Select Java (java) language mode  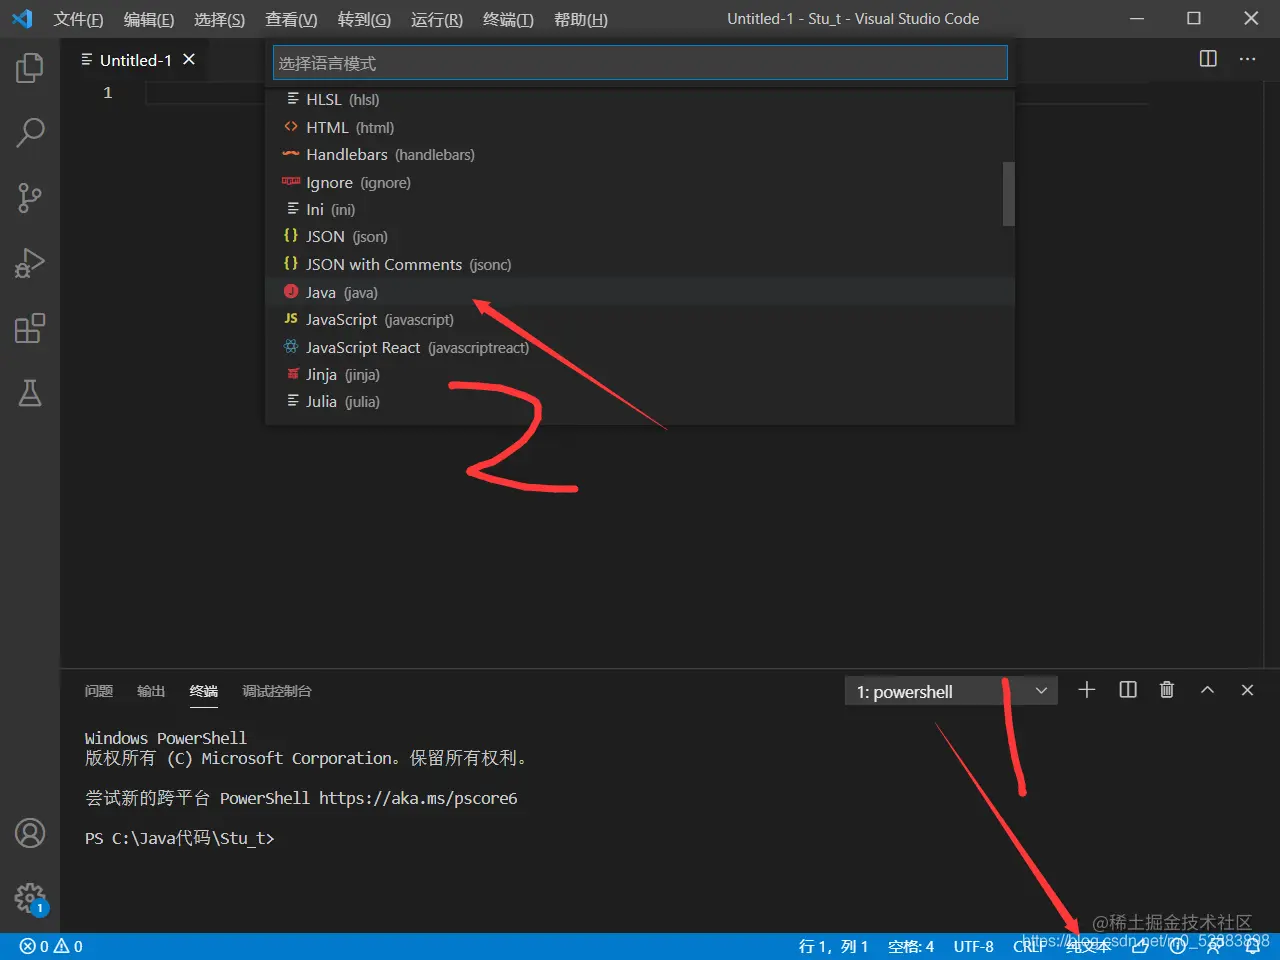pos(640,292)
